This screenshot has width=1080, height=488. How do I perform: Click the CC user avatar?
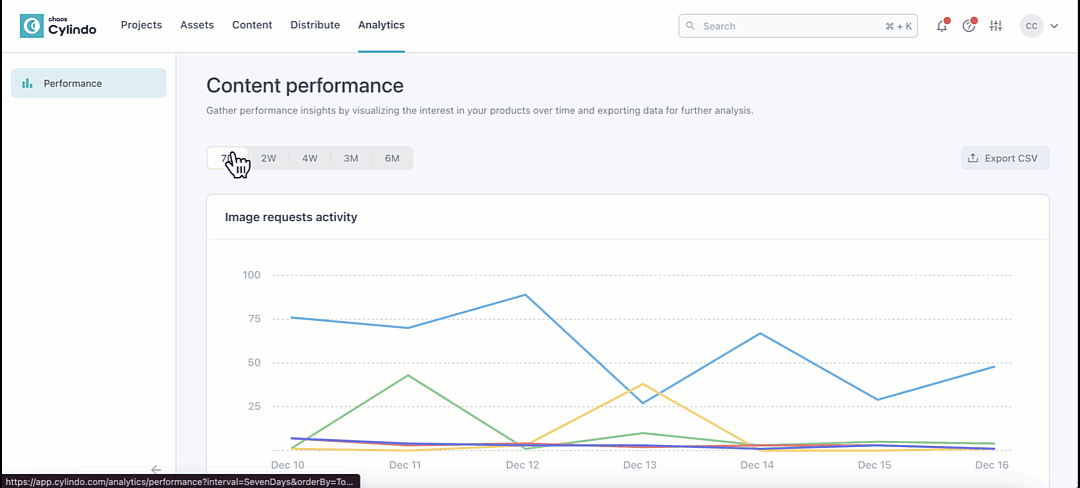click(1031, 26)
